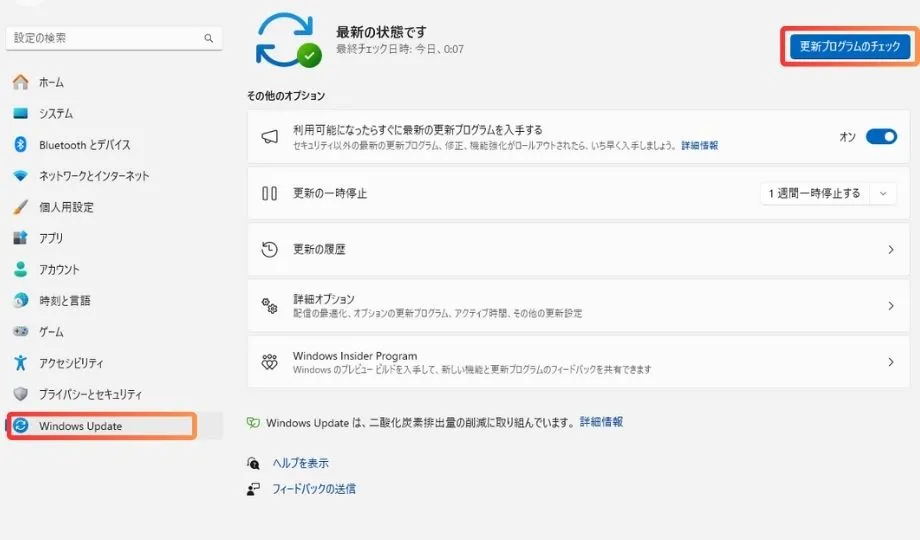The width and height of the screenshot is (920, 540).
Task: Click the ゲーム controller icon
Action: (x=21, y=331)
